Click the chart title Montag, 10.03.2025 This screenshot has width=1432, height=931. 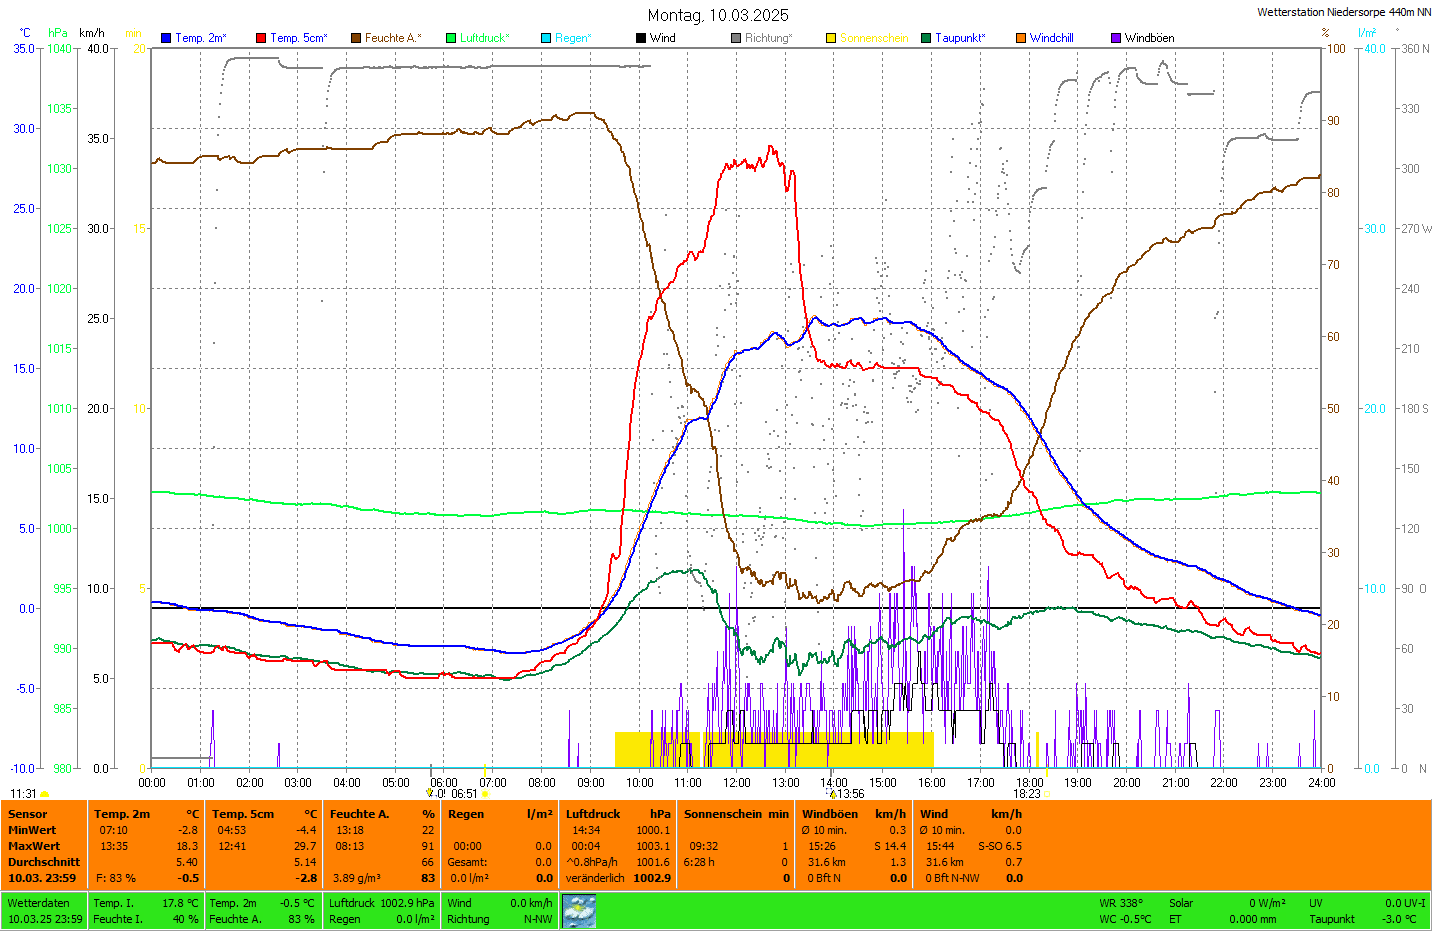pyautogui.click(x=717, y=15)
